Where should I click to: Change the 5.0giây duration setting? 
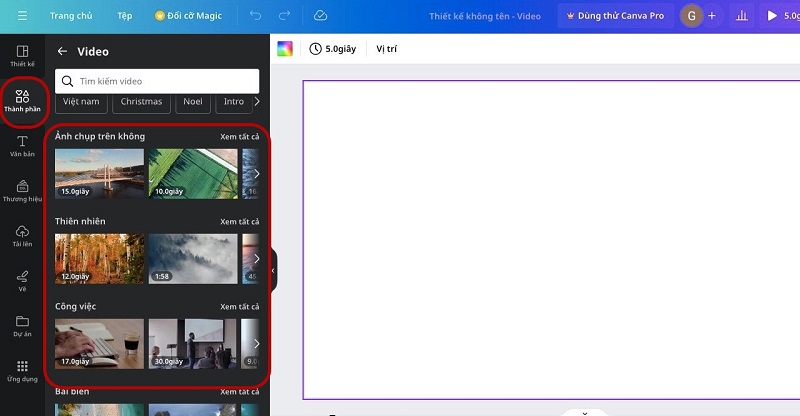(333, 48)
